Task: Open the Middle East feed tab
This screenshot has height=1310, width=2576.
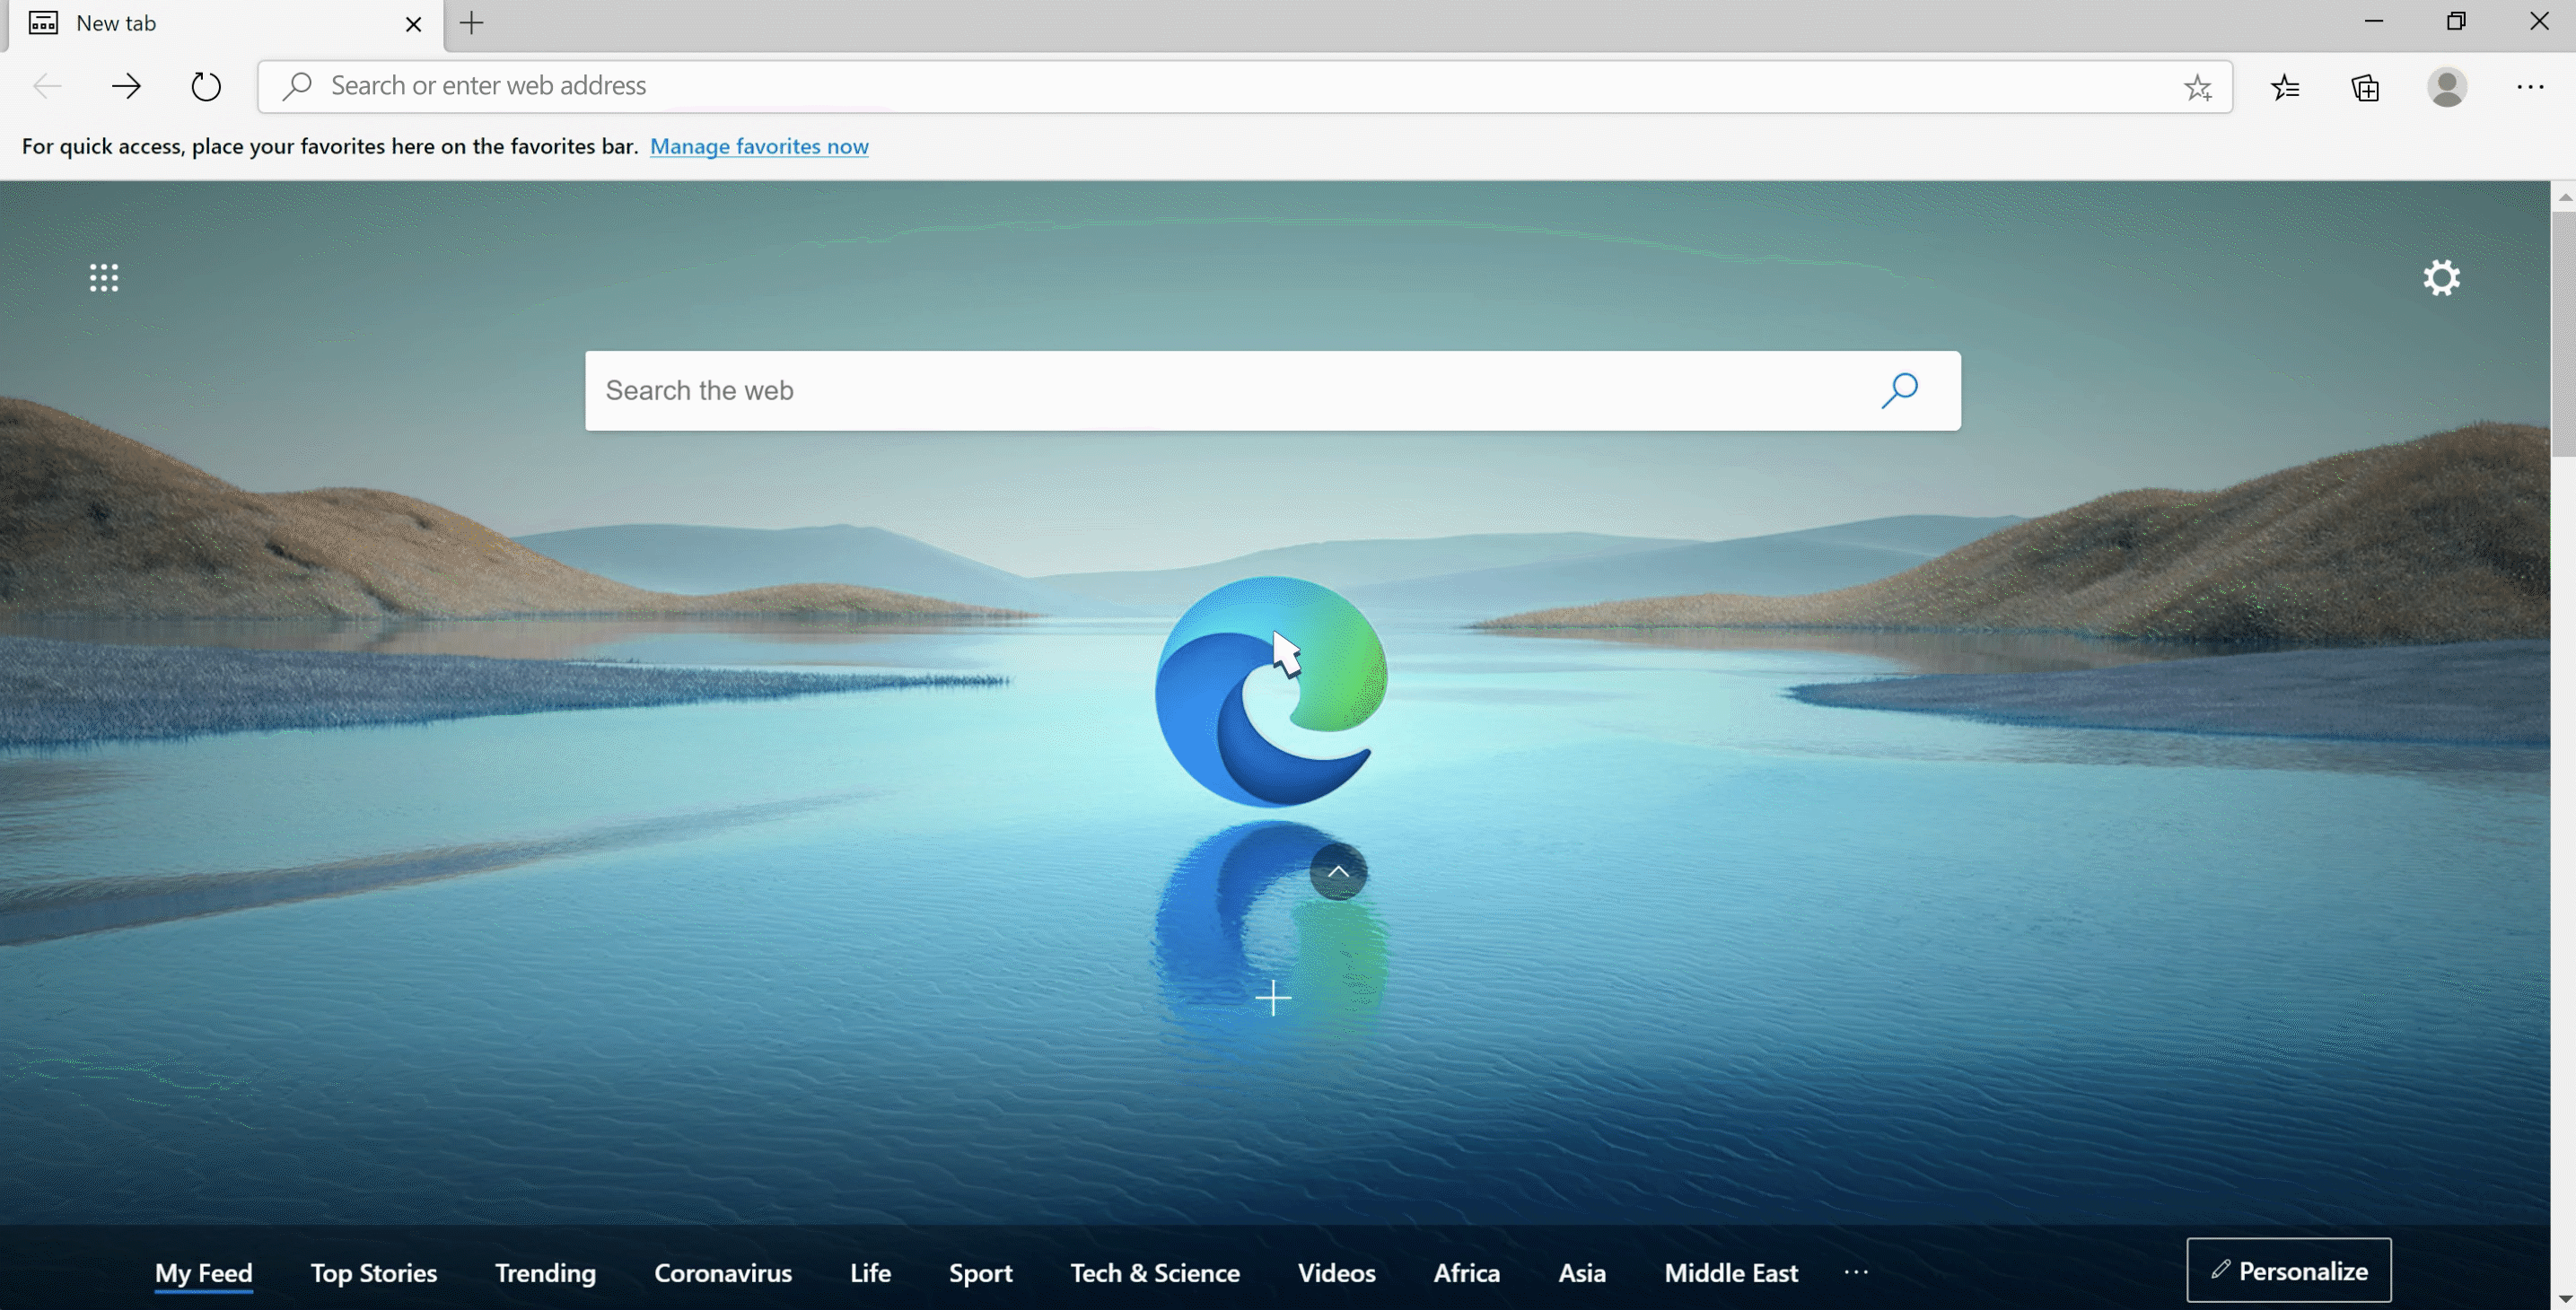Action: click(1731, 1273)
